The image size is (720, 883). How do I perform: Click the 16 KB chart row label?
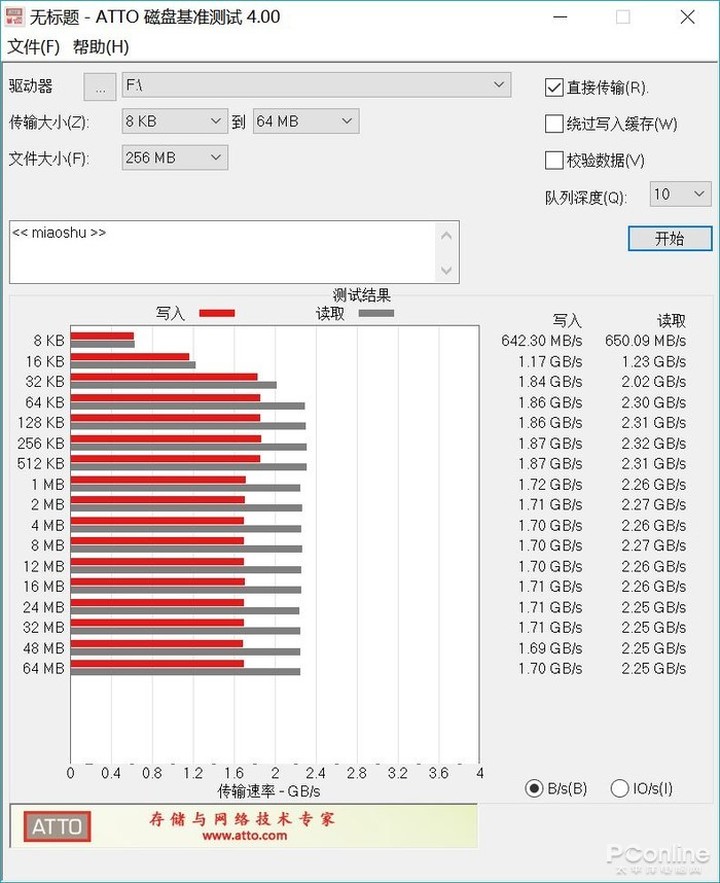point(45,362)
